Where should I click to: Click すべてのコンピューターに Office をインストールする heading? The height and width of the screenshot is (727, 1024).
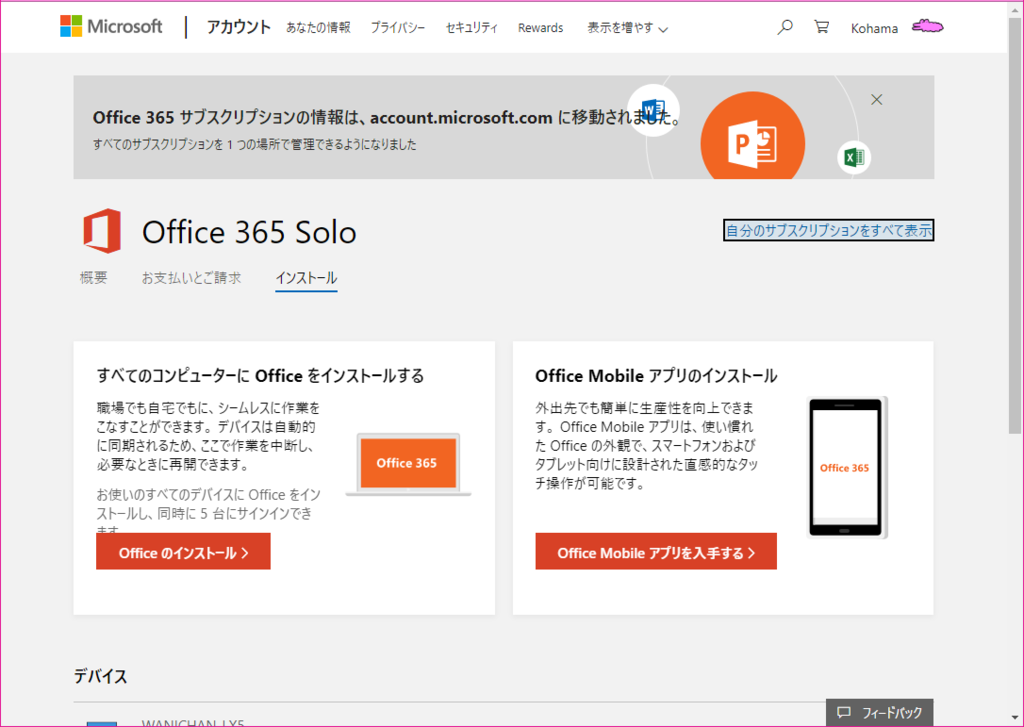(260, 376)
